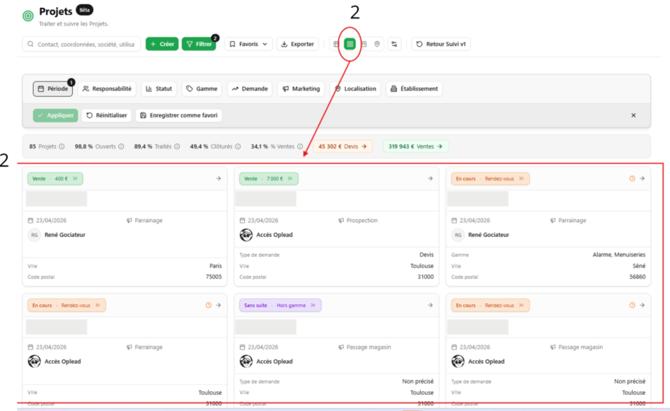Click En cours badge on Parrainage Toulouse card

click(67, 305)
